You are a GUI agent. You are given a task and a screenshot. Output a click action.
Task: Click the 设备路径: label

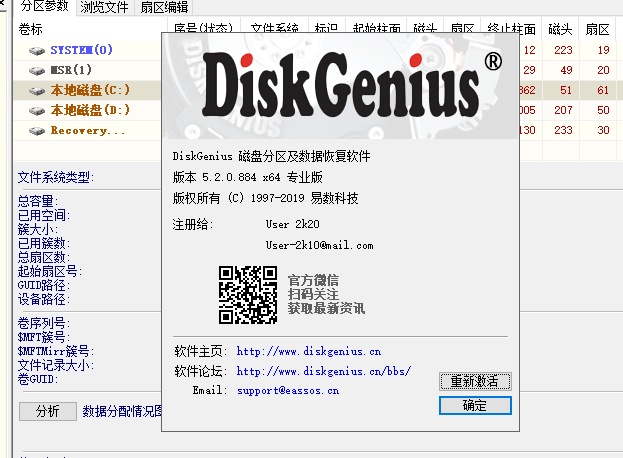(x=44, y=299)
